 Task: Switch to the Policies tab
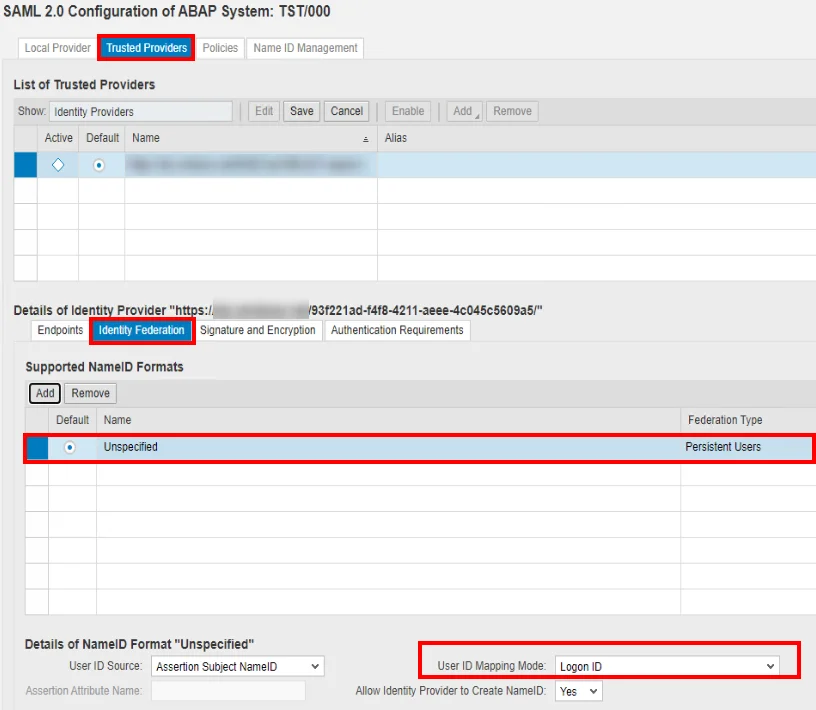pos(220,47)
